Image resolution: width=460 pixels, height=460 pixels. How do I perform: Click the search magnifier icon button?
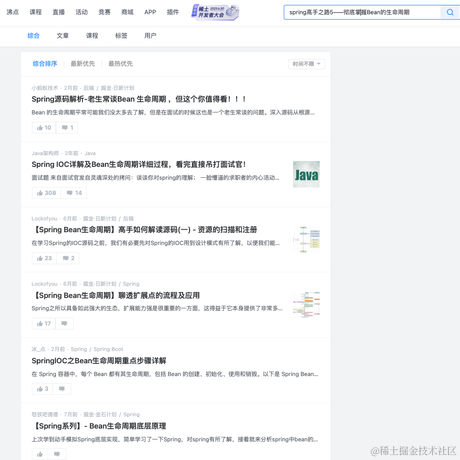point(450,12)
